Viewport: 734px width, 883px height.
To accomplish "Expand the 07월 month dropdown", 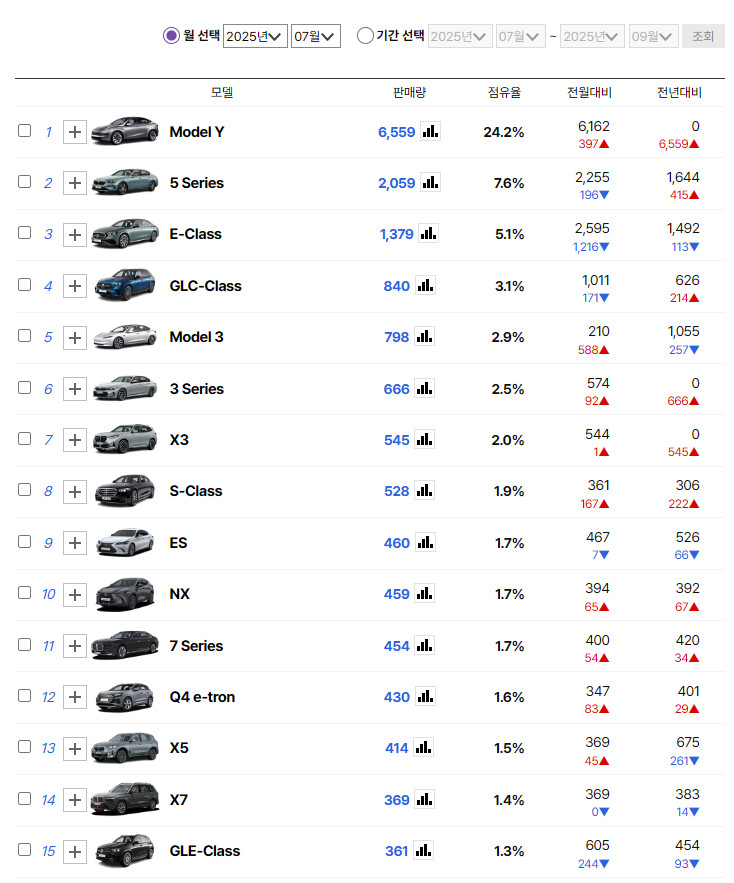I will pyautogui.click(x=316, y=36).
